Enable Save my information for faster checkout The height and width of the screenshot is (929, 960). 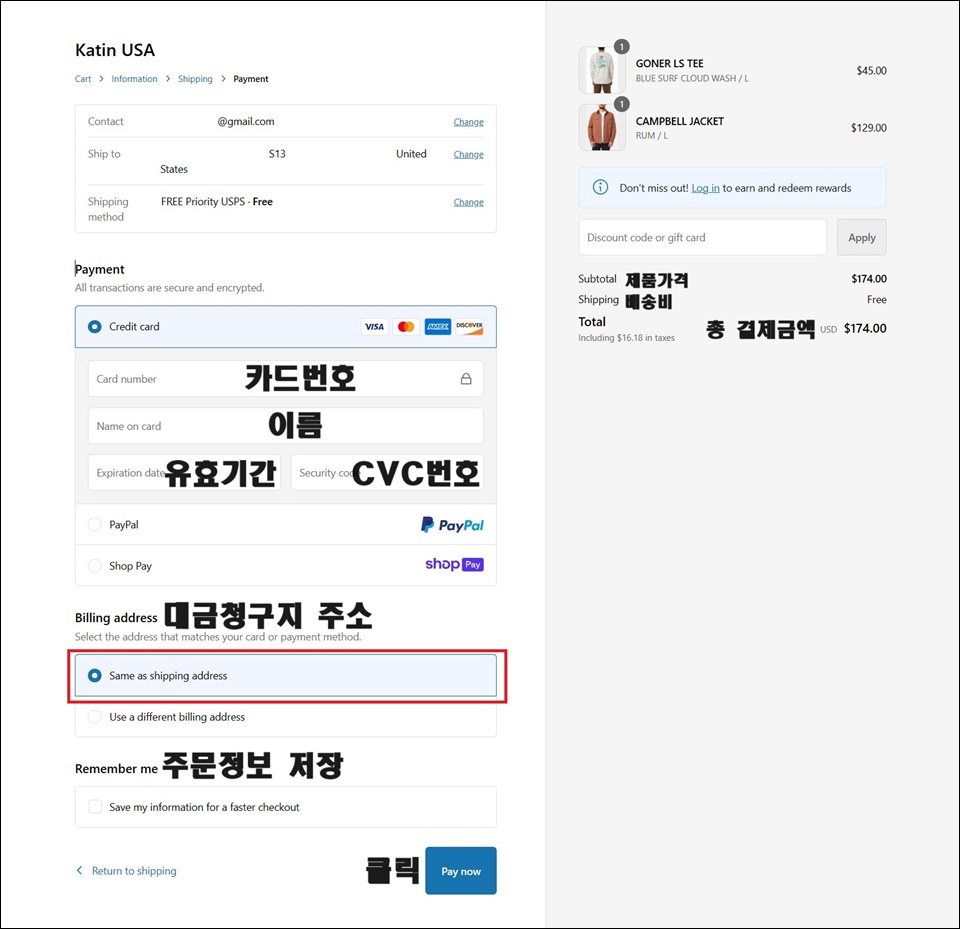click(95, 807)
